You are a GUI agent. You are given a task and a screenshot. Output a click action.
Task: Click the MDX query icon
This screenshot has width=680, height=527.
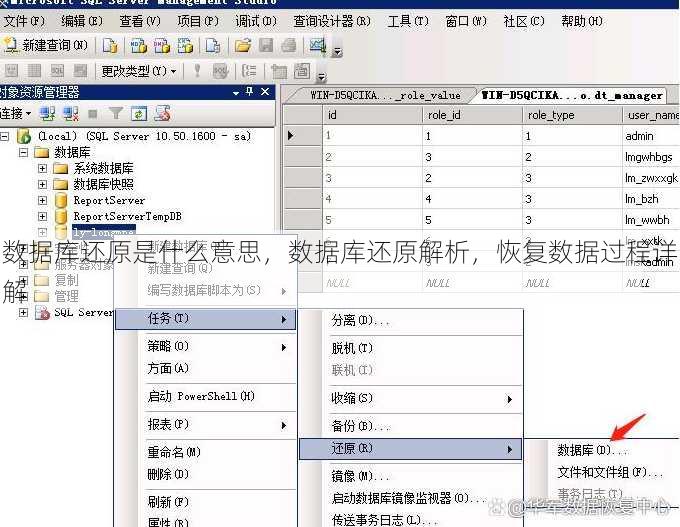(x=138, y=45)
